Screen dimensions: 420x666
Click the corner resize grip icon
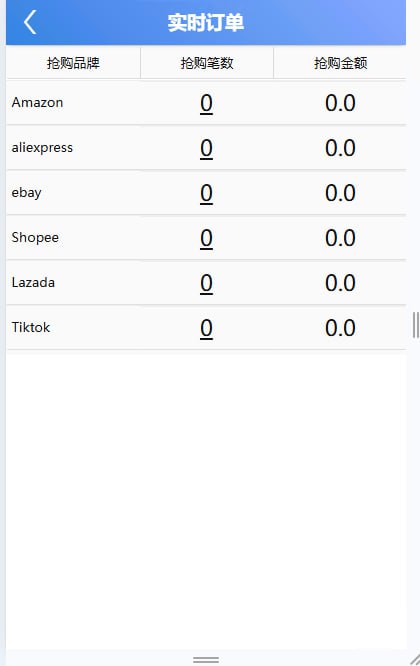point(415,659)
